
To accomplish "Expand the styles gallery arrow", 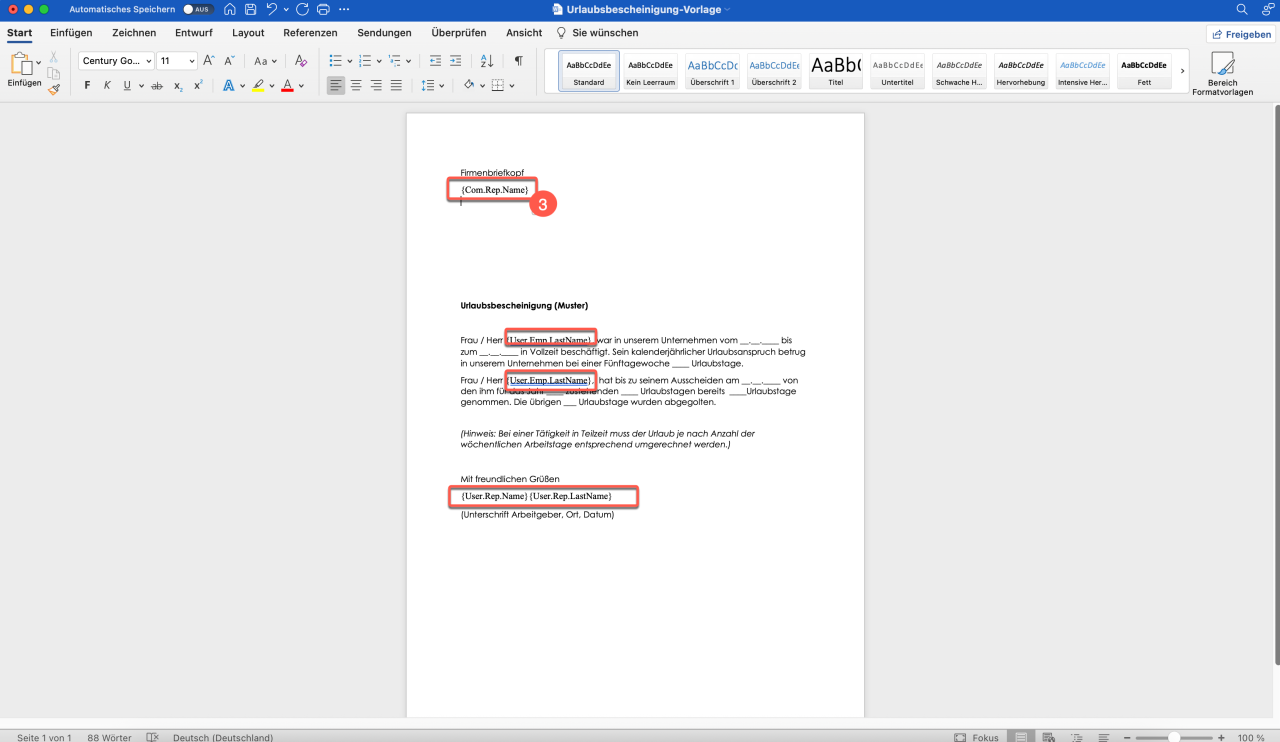I will 1183,71.
